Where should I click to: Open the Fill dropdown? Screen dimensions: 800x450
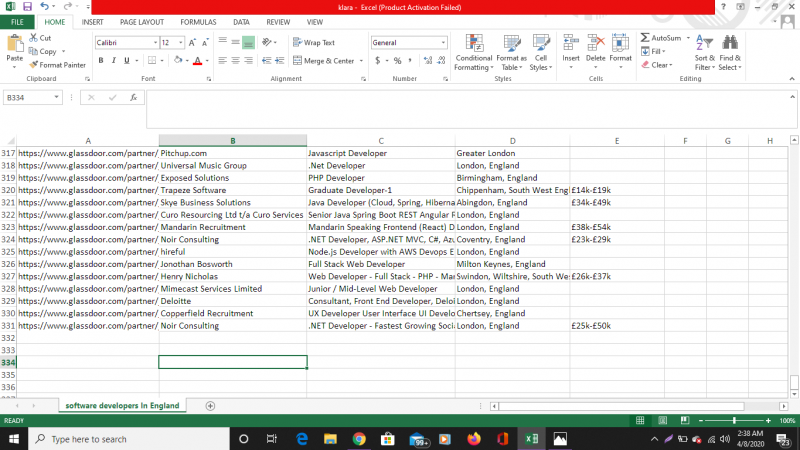[653, 52]
